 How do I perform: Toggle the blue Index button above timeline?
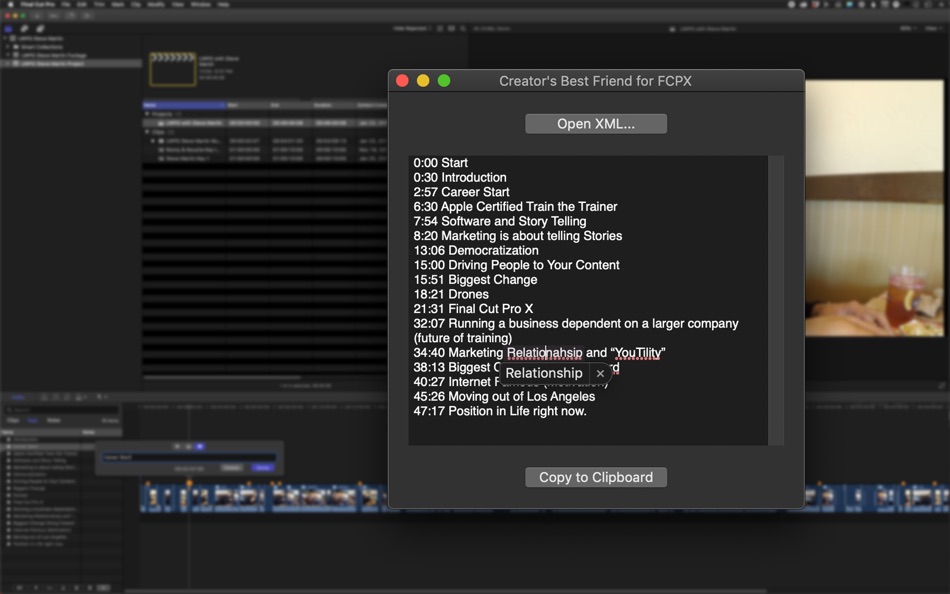tap(18, 397)
